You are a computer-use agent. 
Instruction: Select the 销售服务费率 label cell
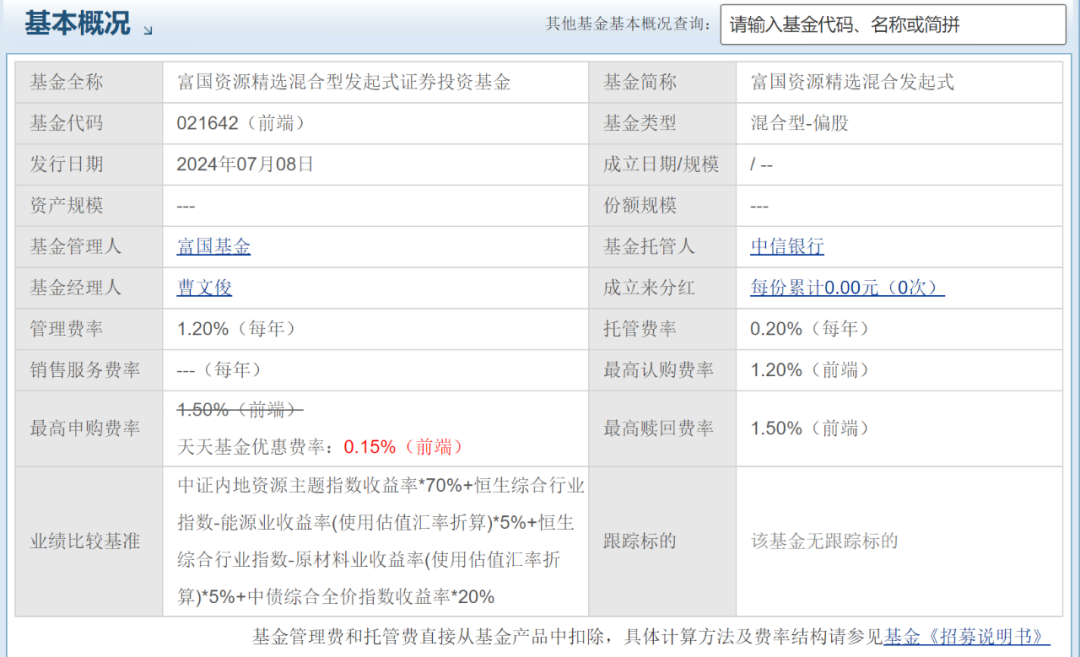pyautogui.click(x=89, y=371)
